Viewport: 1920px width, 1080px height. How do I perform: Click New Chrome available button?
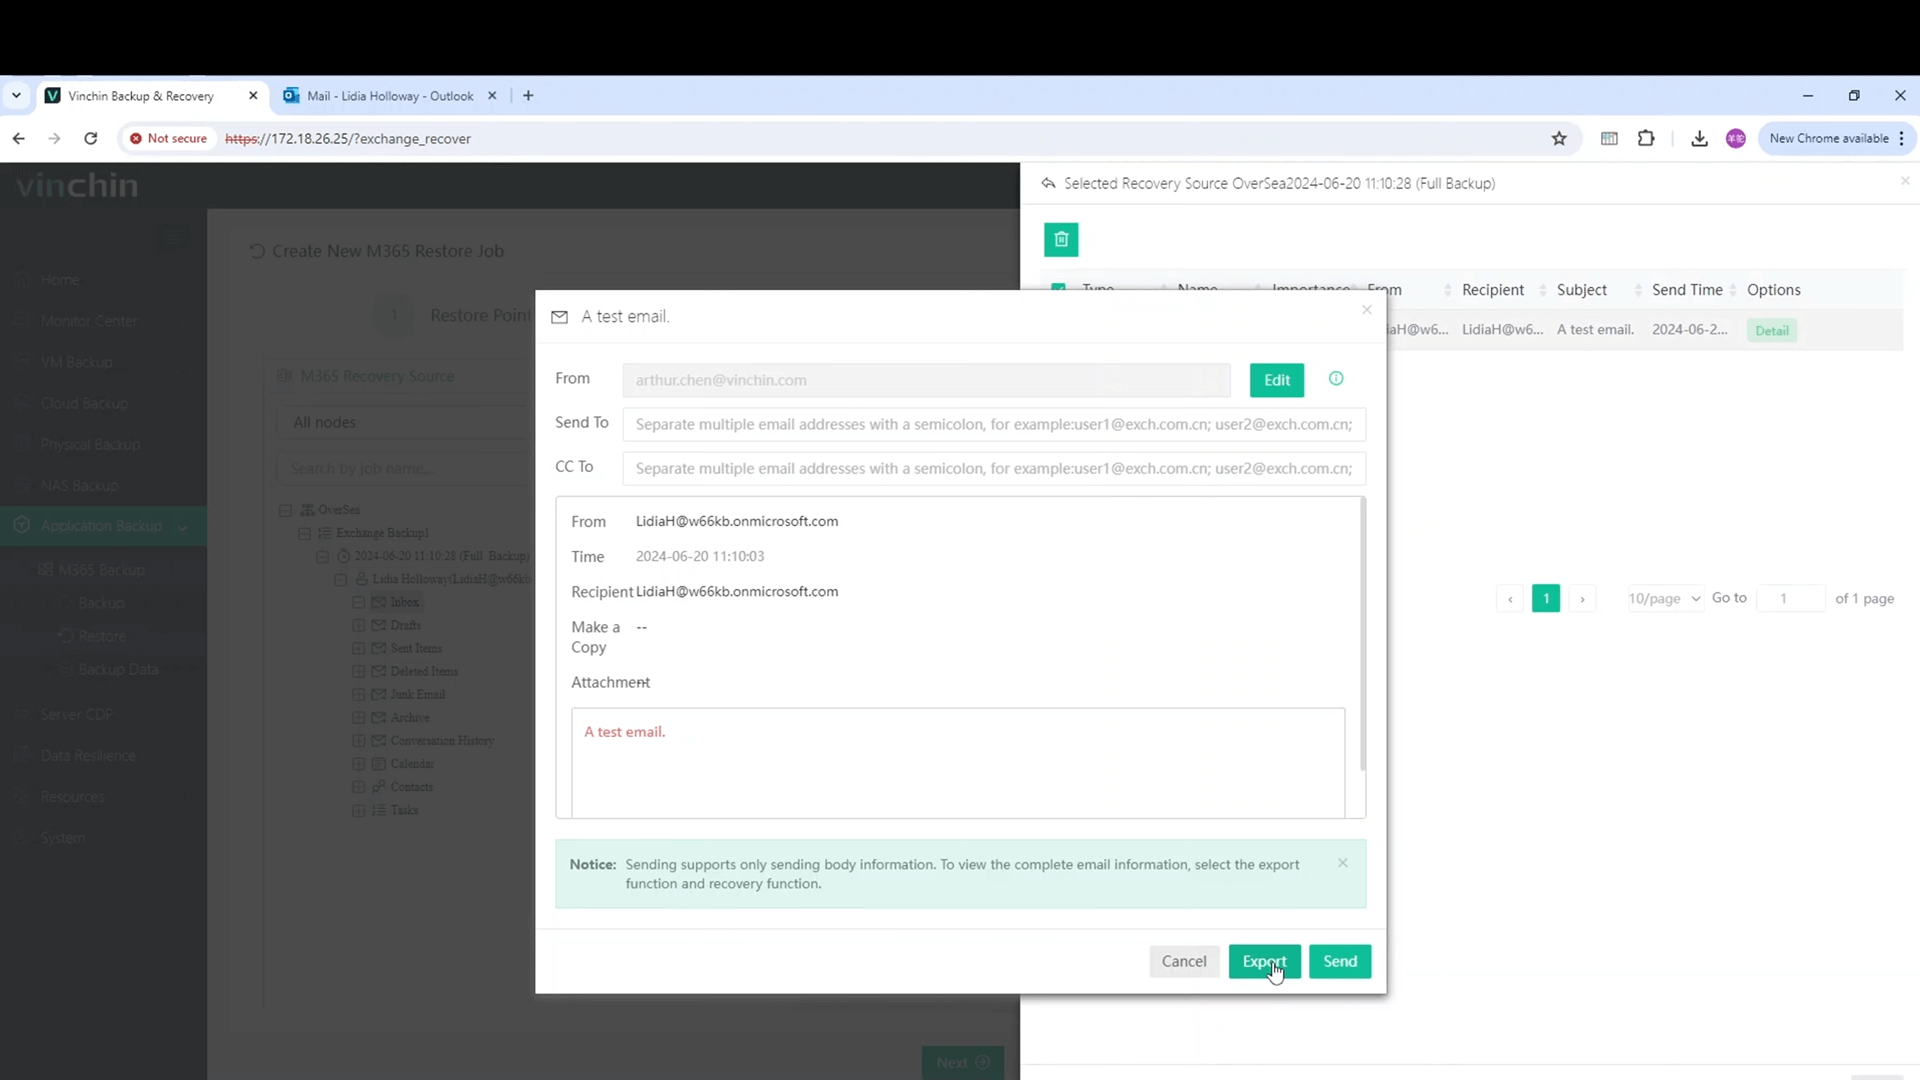pos(1836,139)
